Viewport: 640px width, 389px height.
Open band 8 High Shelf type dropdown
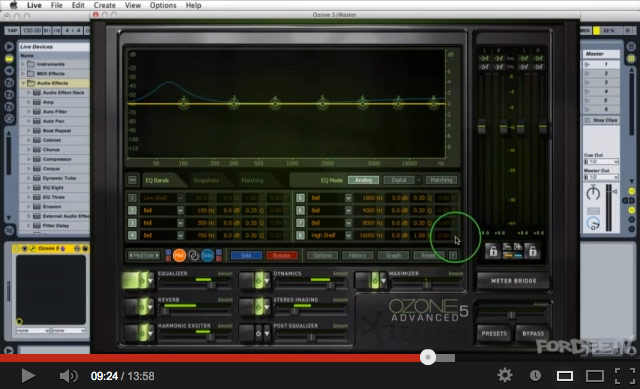pyautogui.click(x=348, y=236)
